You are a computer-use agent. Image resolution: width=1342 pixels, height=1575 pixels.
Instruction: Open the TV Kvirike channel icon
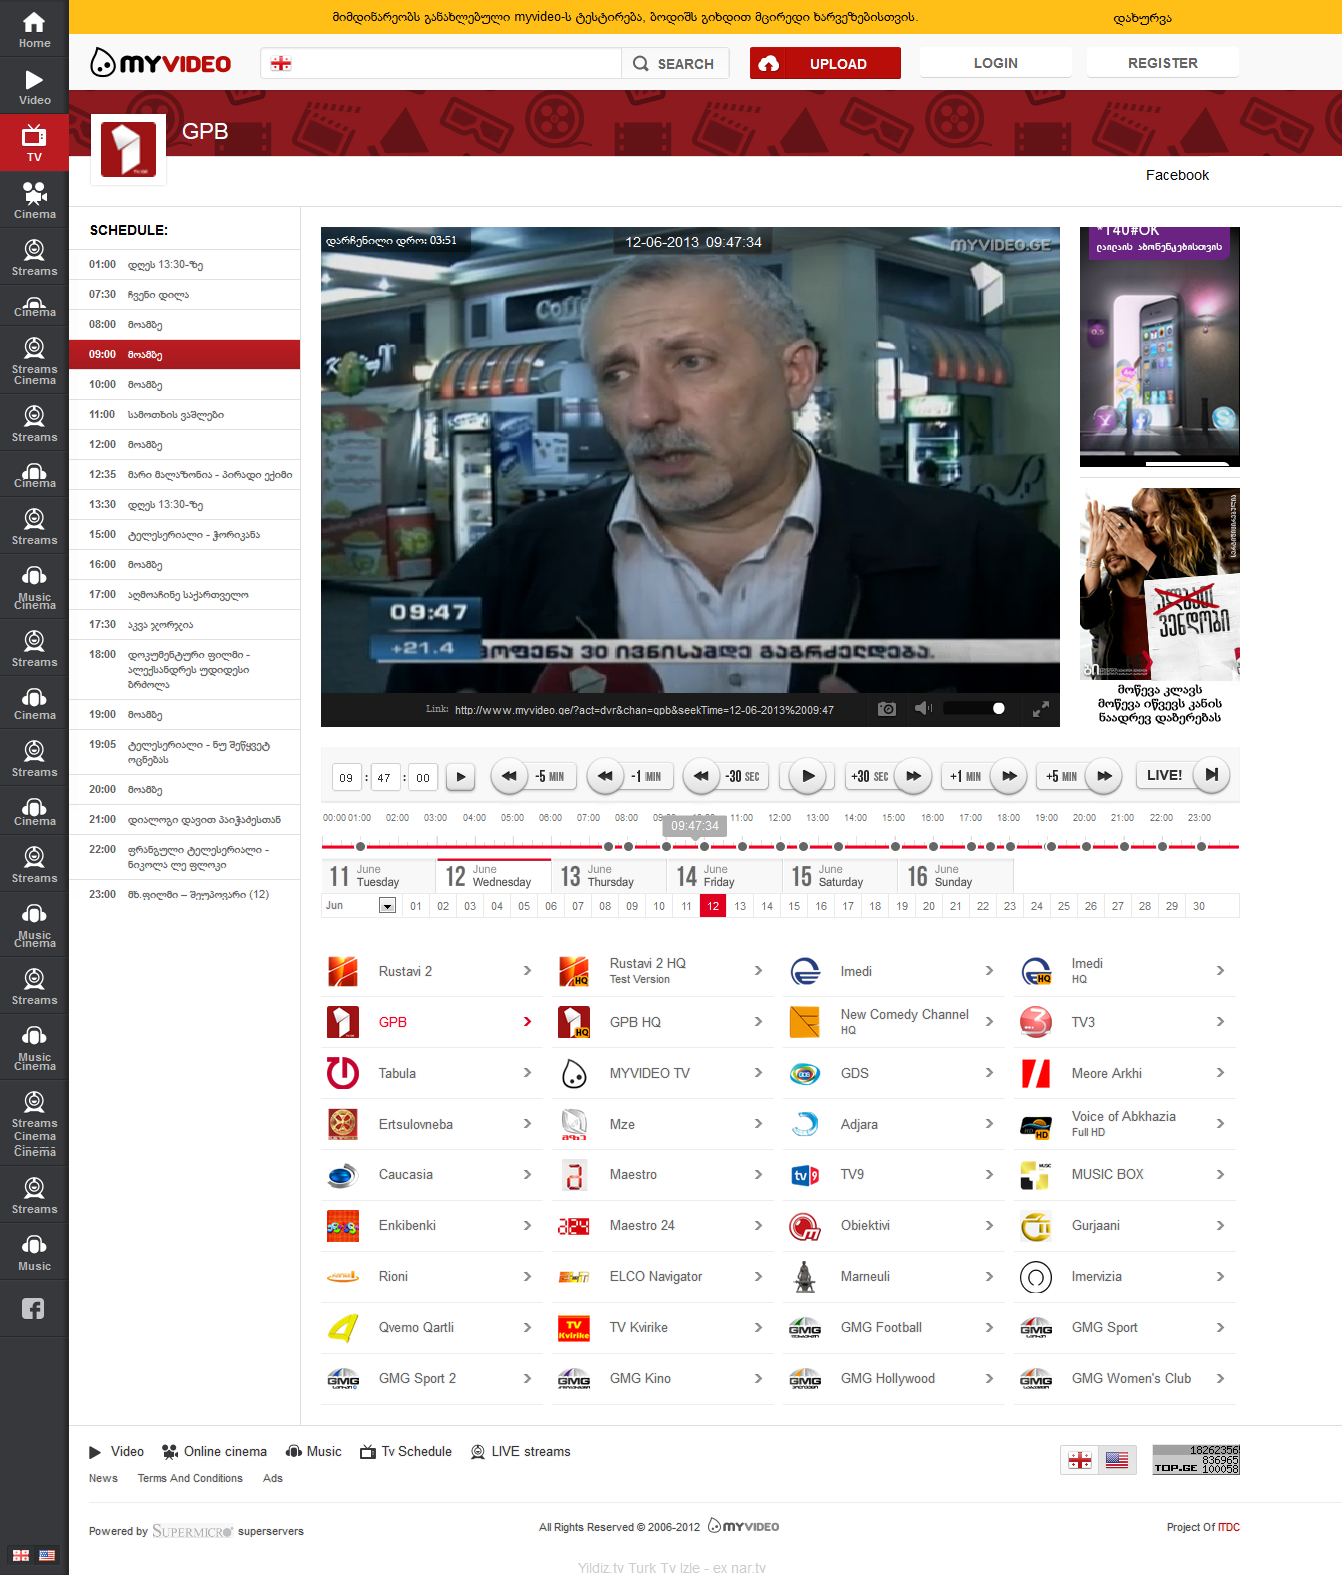click(x=574, y=1328)
